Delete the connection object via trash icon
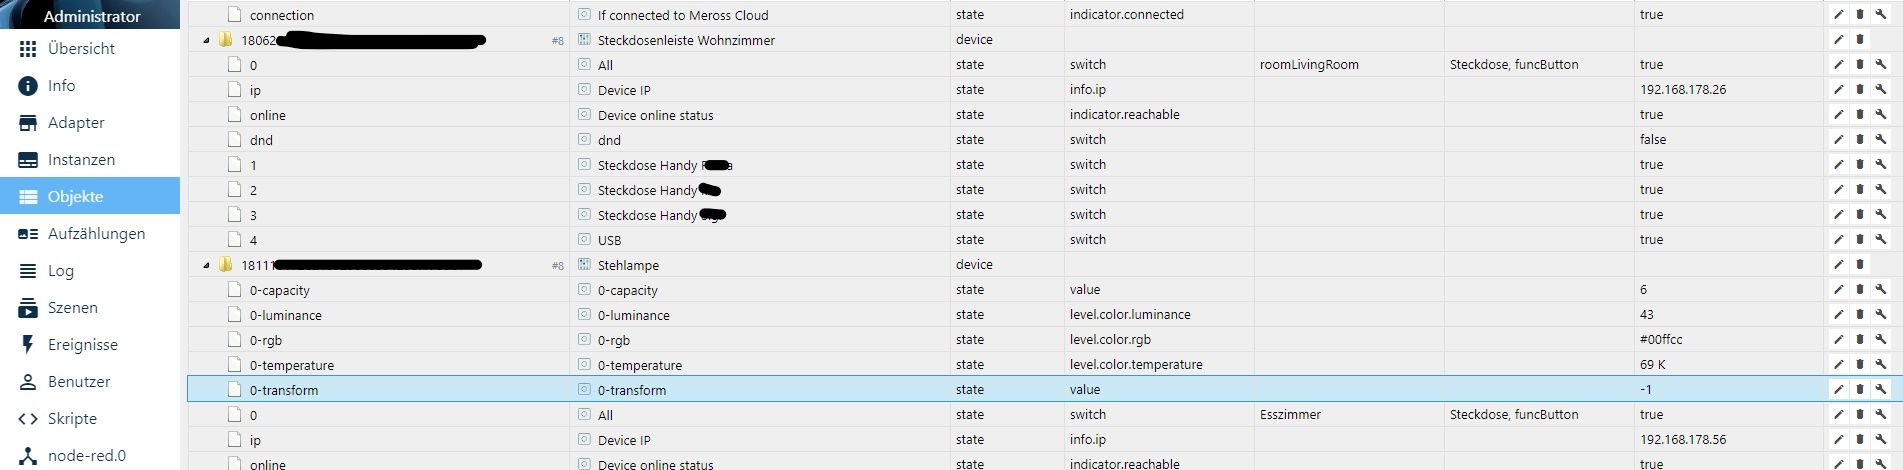1903x470 pixels. click(1860, 15)
